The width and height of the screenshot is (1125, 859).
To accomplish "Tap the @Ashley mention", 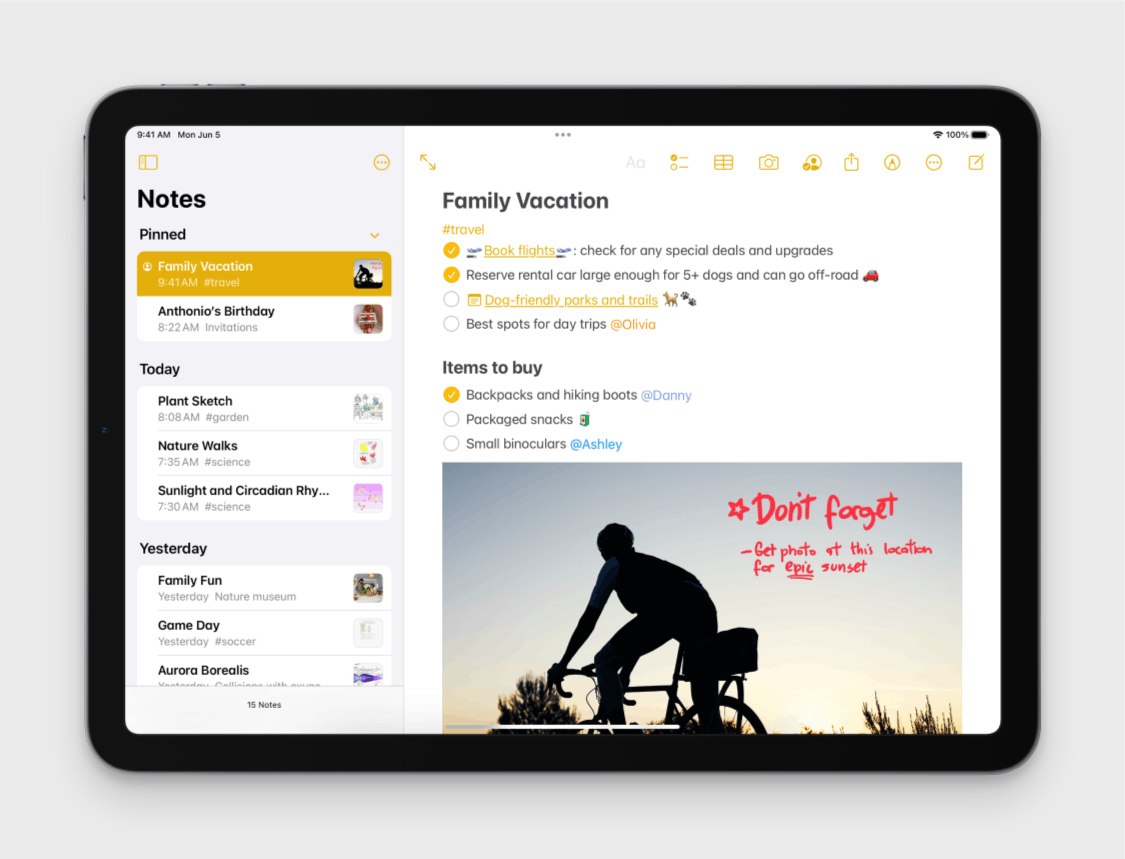I will (596, 444).
